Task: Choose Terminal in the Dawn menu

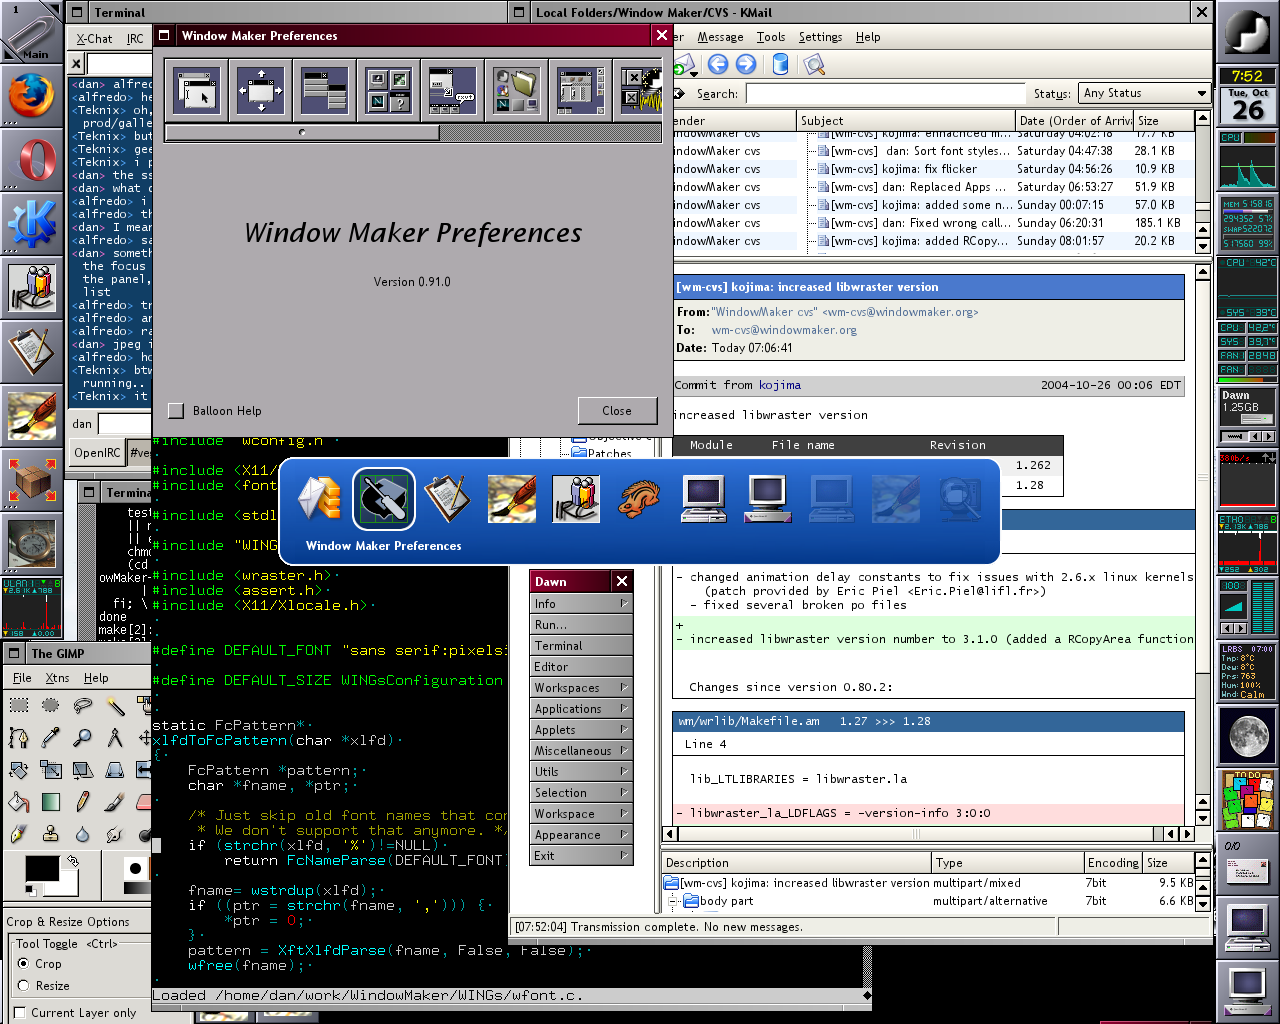Action: [x=581, y=646]
